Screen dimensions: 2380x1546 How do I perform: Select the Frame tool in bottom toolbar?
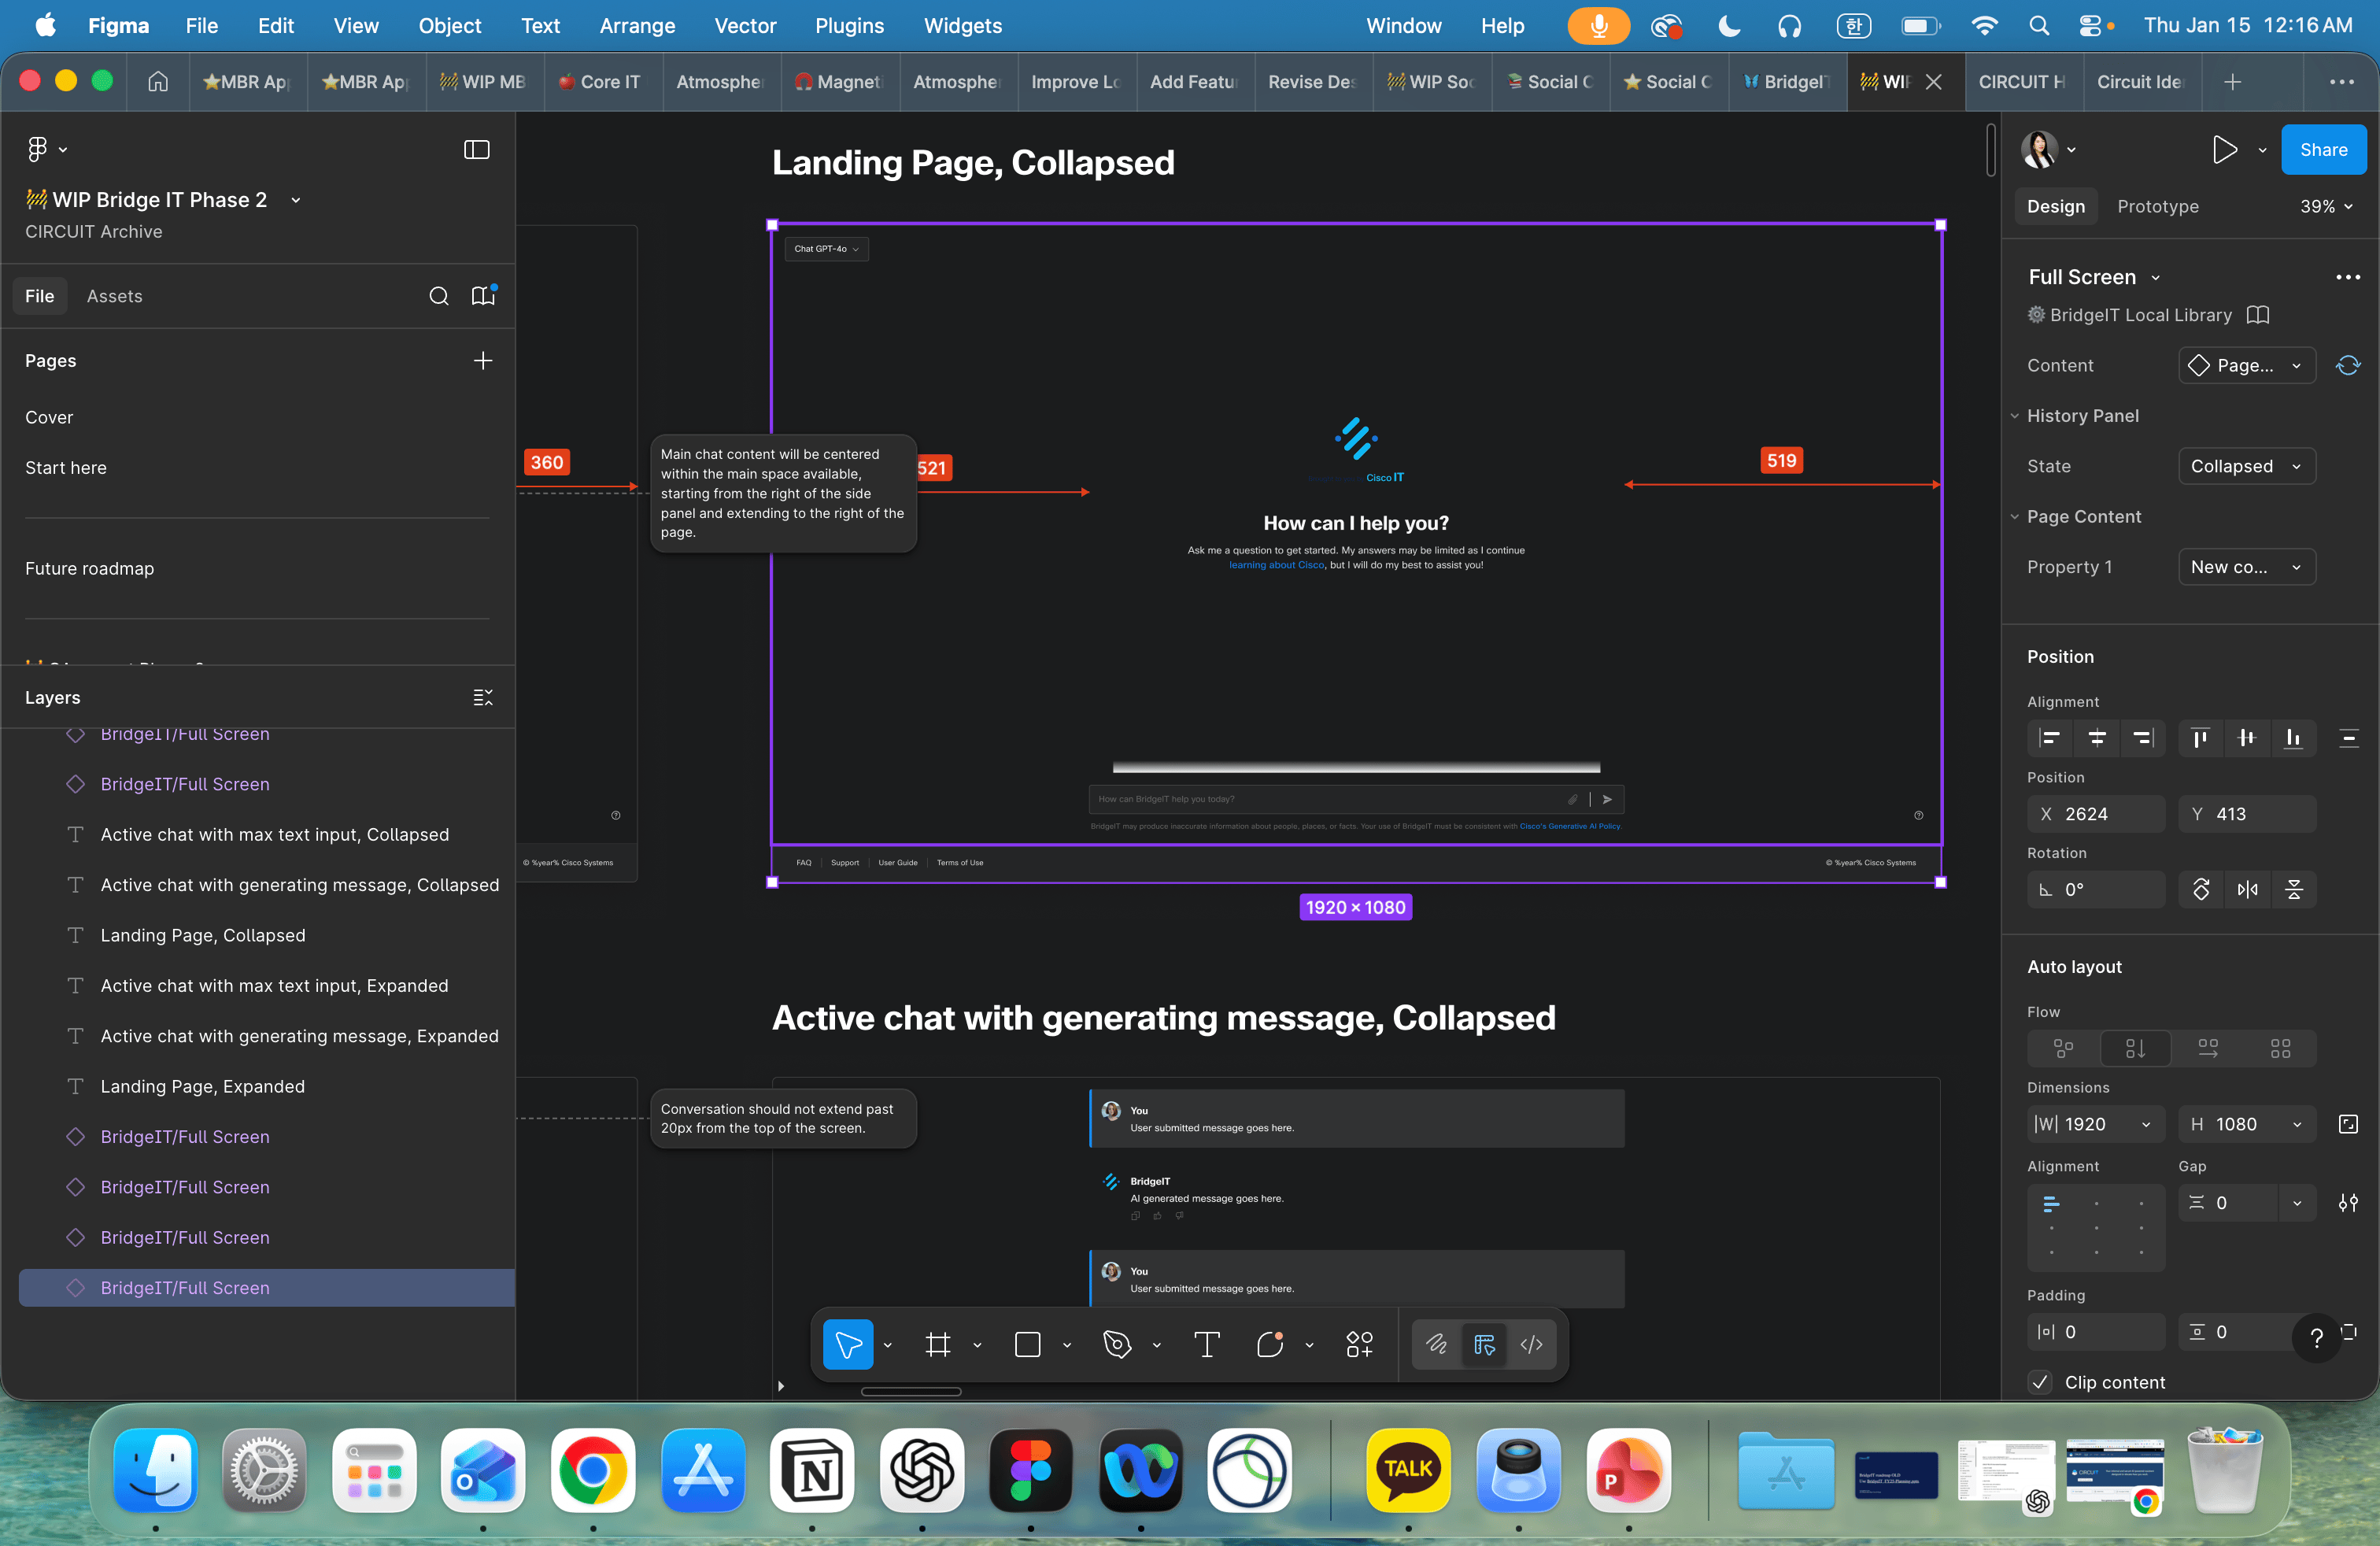click(x=937, y=1345)
